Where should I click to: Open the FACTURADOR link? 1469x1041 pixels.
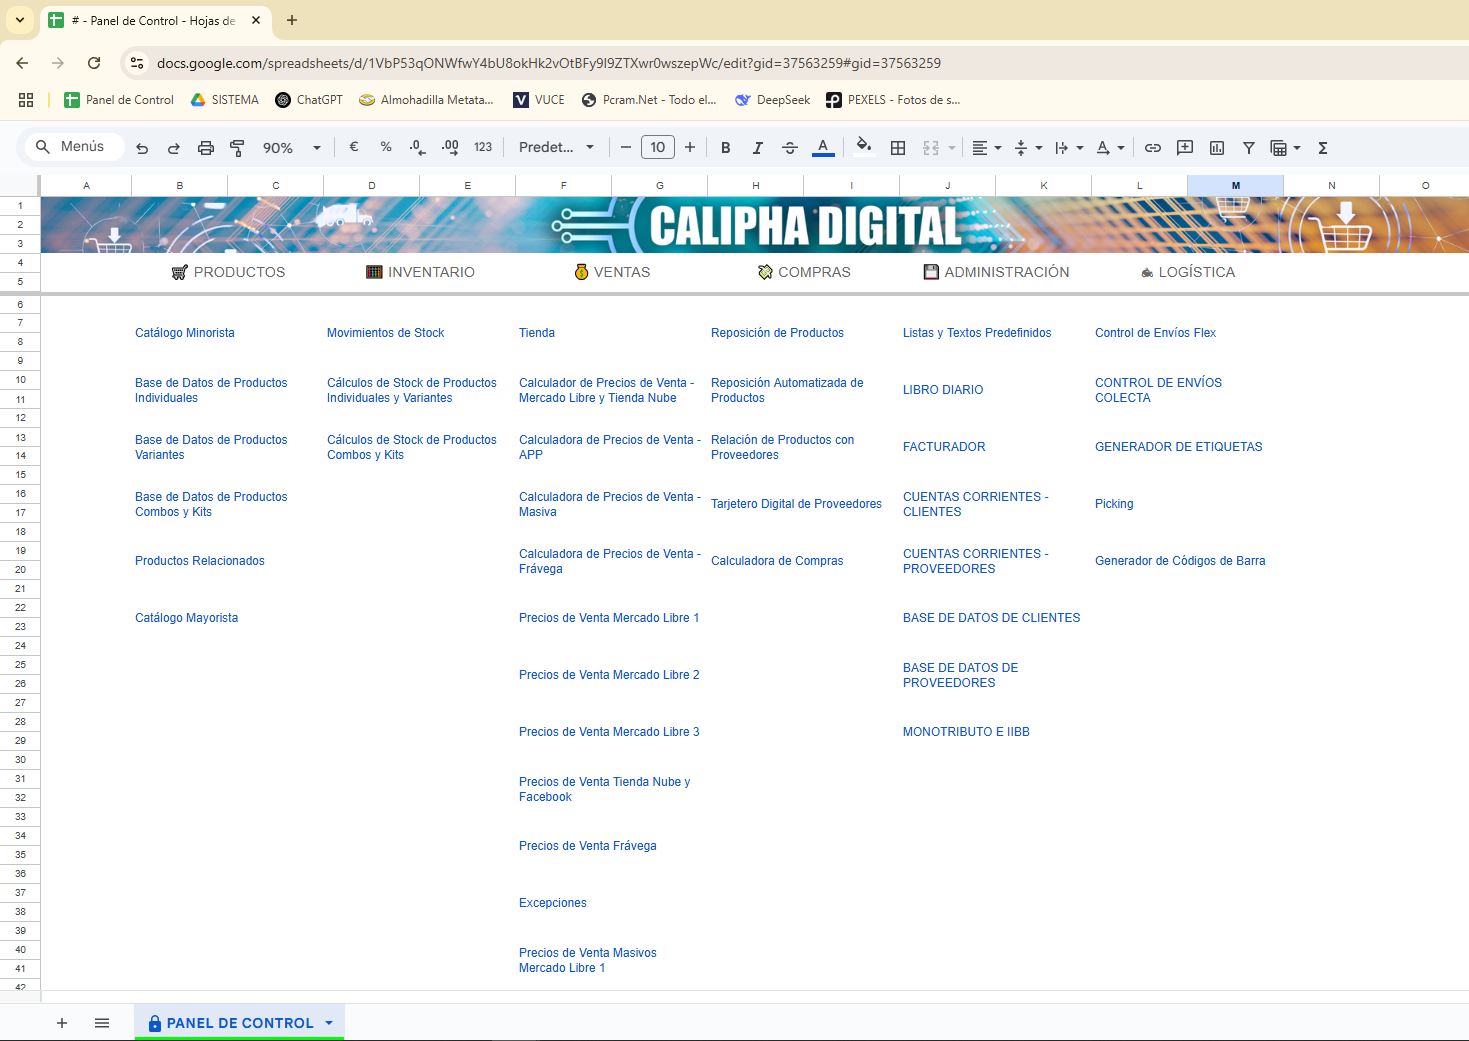point(944,447)
